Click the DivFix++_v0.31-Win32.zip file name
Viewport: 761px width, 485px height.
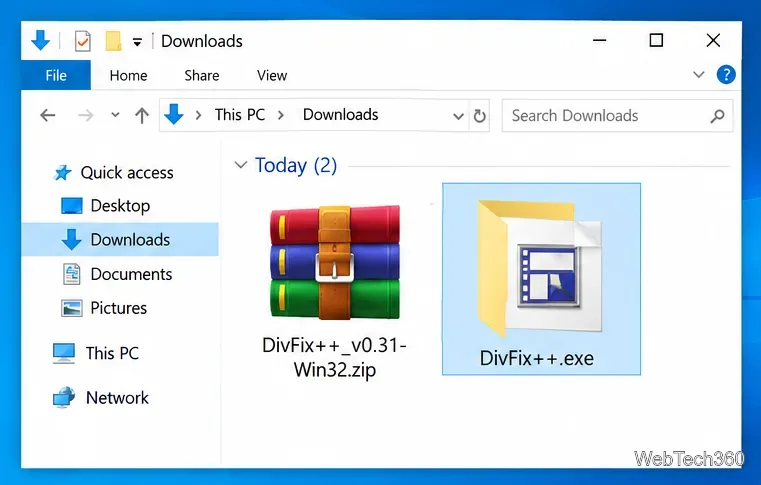point(334,358)
